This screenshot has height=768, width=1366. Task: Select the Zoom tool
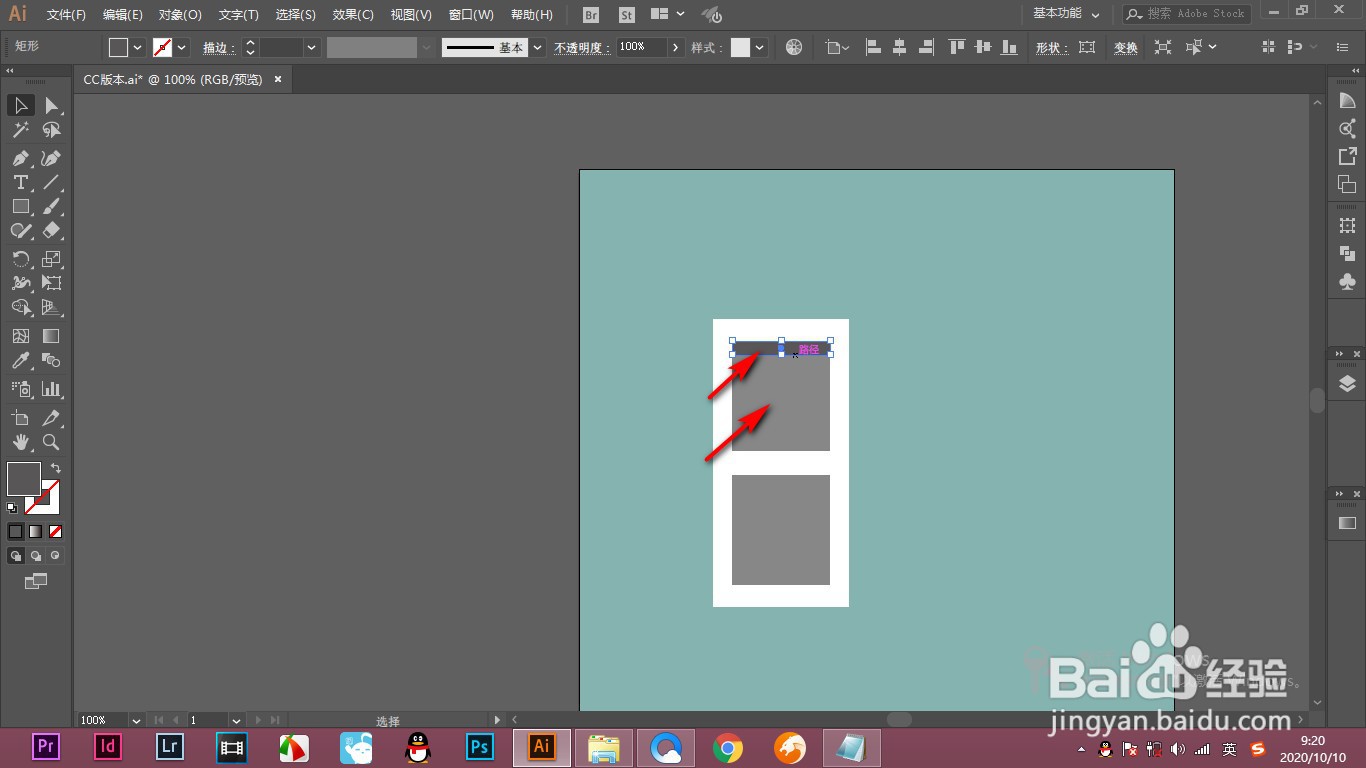51,442
